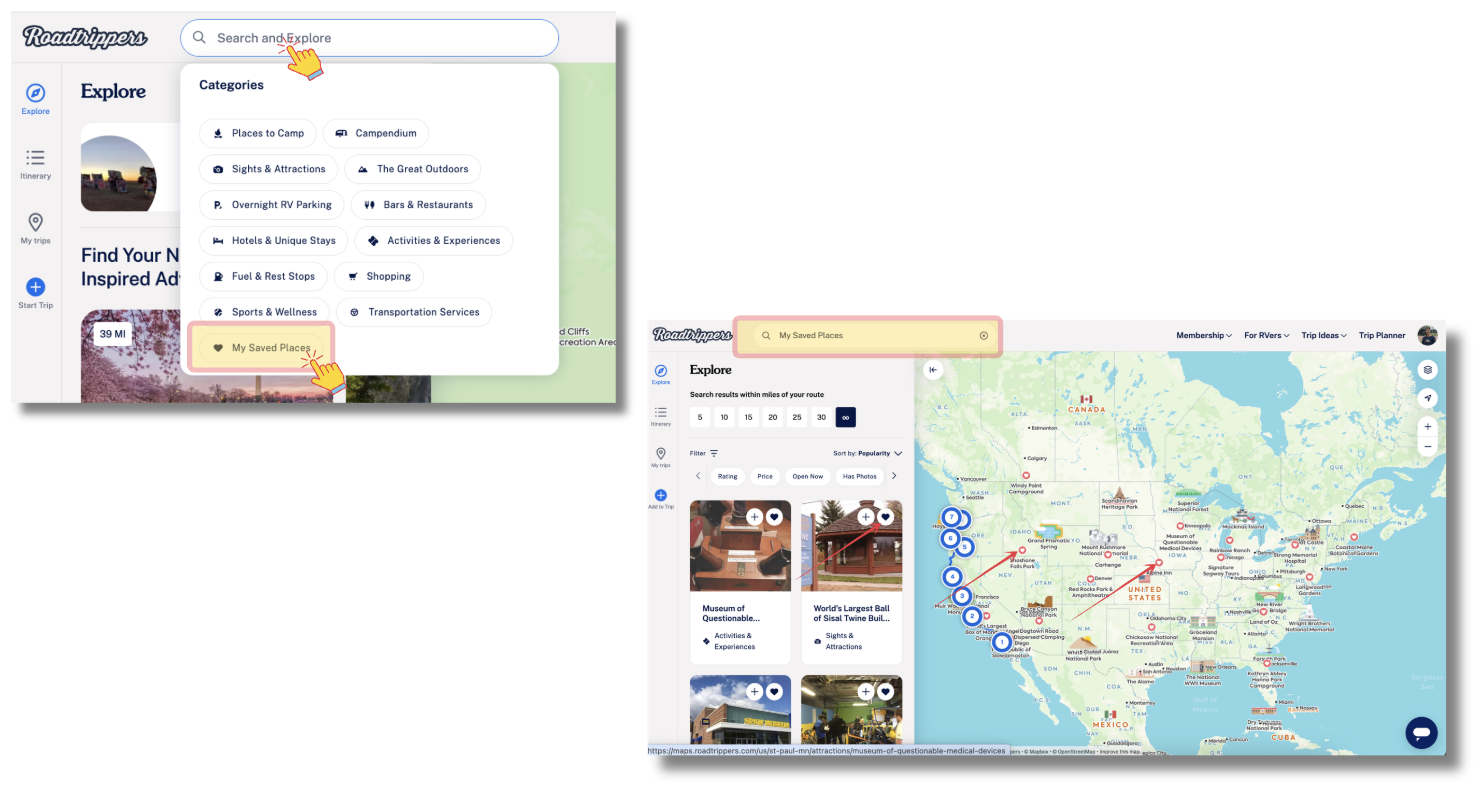Image resolution: width=1478 pixels, height=788 pixels.
Task: Choose Hotels & Unique Stays category
Action: [x=274, y=241]
